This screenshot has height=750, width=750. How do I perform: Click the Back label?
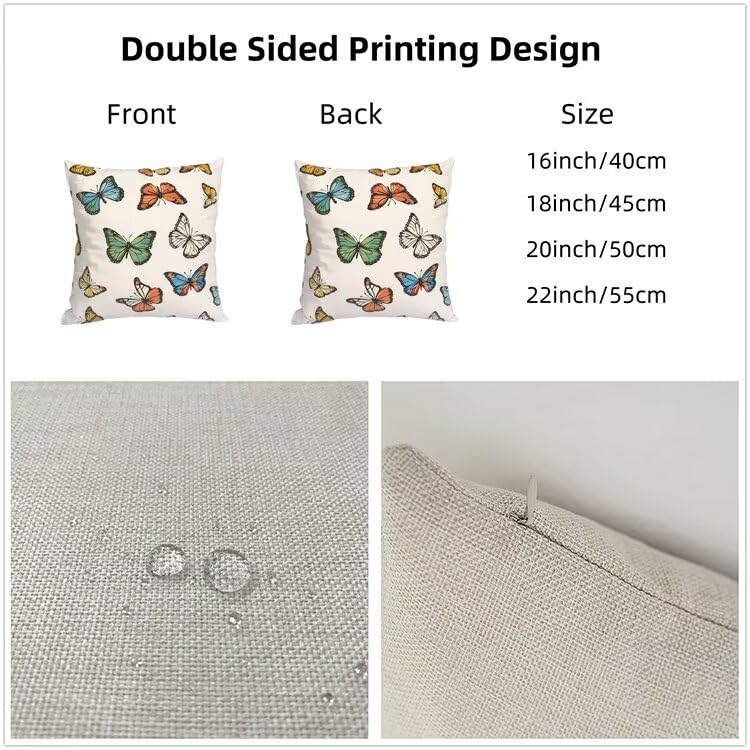coord(351,114)
